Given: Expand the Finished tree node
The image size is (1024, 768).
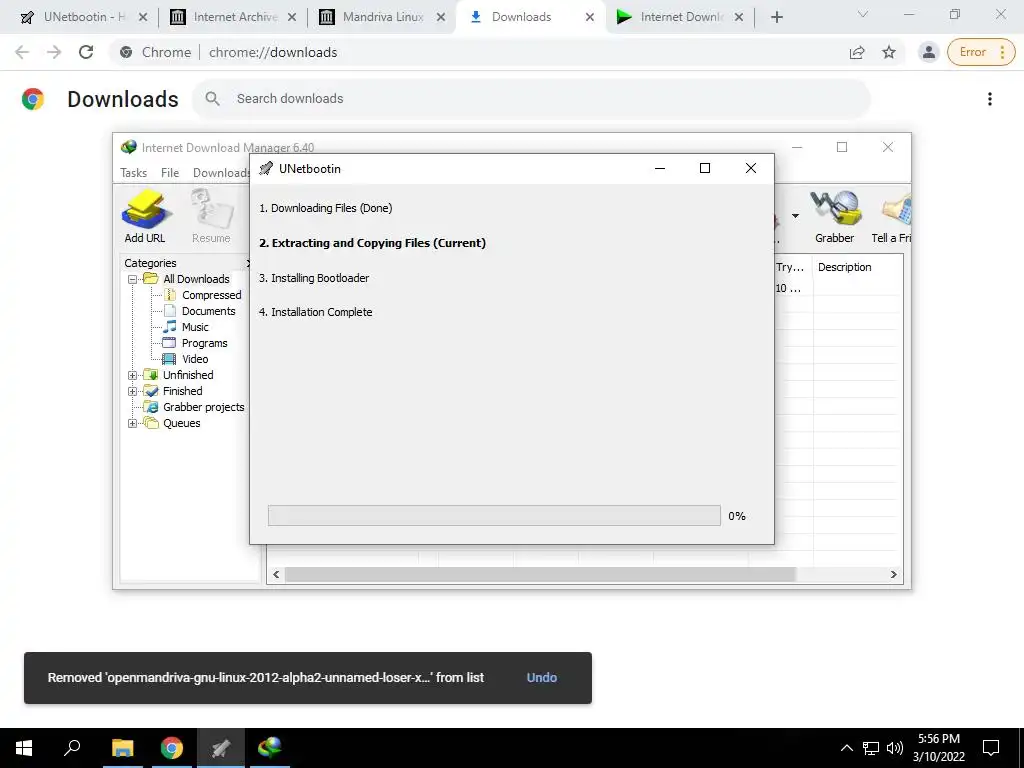Looking at the screenshot, I should (x=133, y=391).
